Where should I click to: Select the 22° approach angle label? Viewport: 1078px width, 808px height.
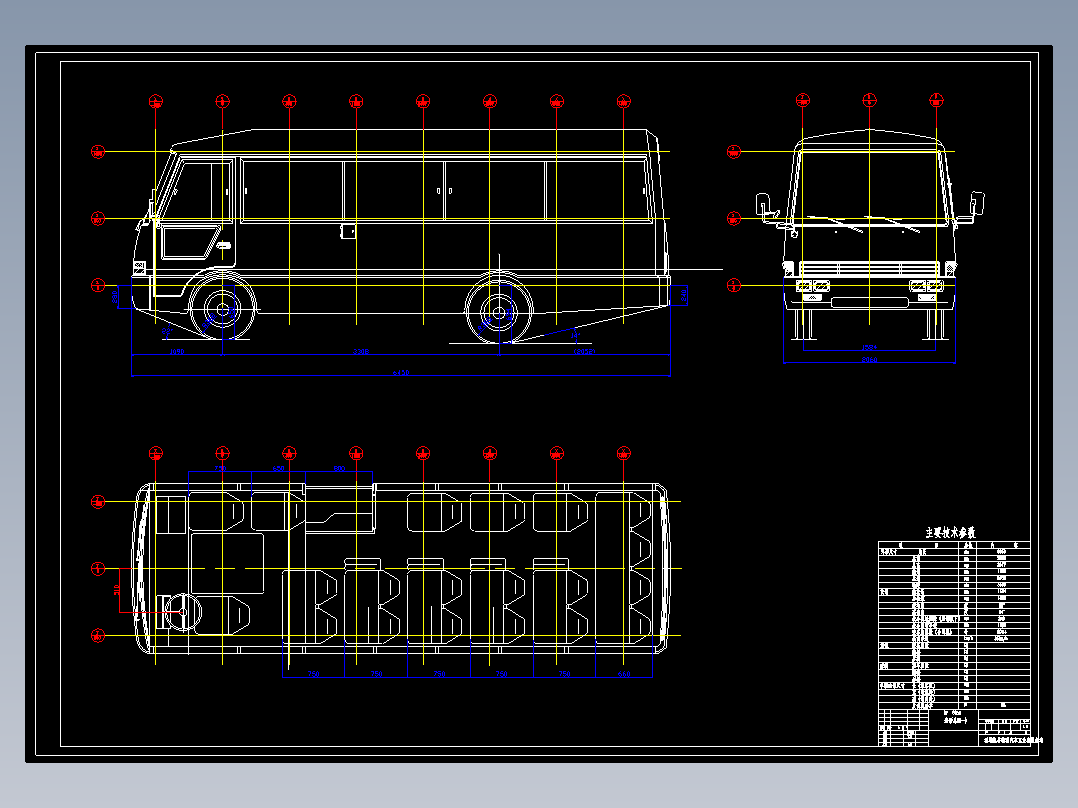tap(167, 331)
